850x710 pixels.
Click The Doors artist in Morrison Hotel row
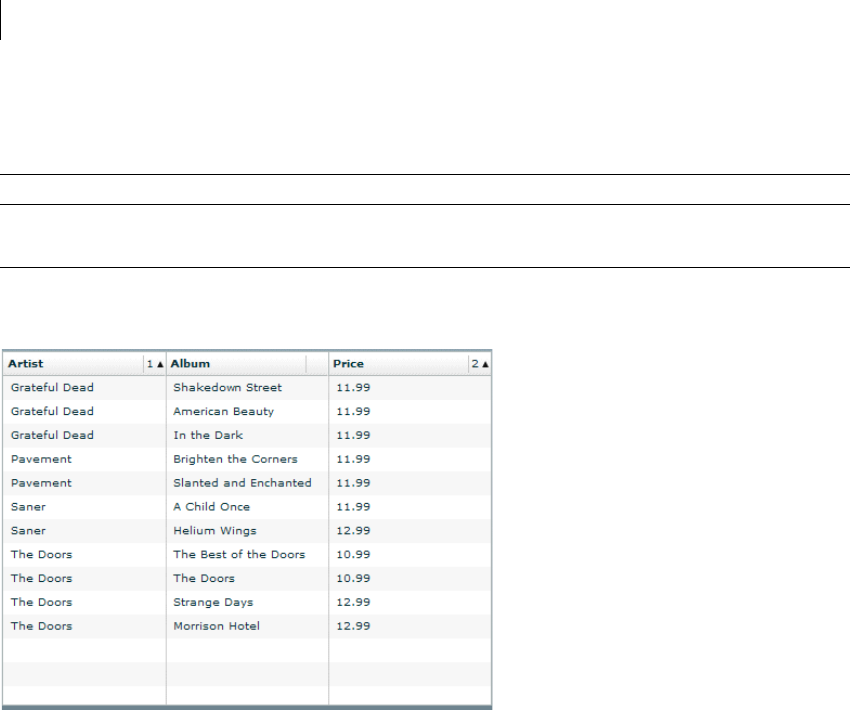click(x=41, y=626)
